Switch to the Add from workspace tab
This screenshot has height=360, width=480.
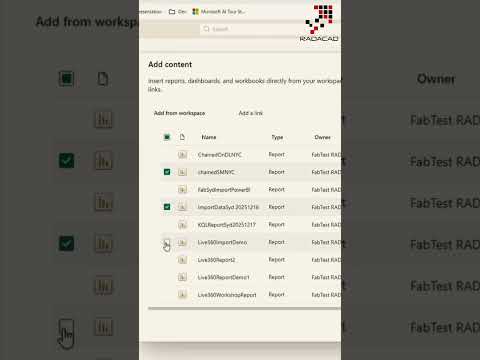coord(179,113)
